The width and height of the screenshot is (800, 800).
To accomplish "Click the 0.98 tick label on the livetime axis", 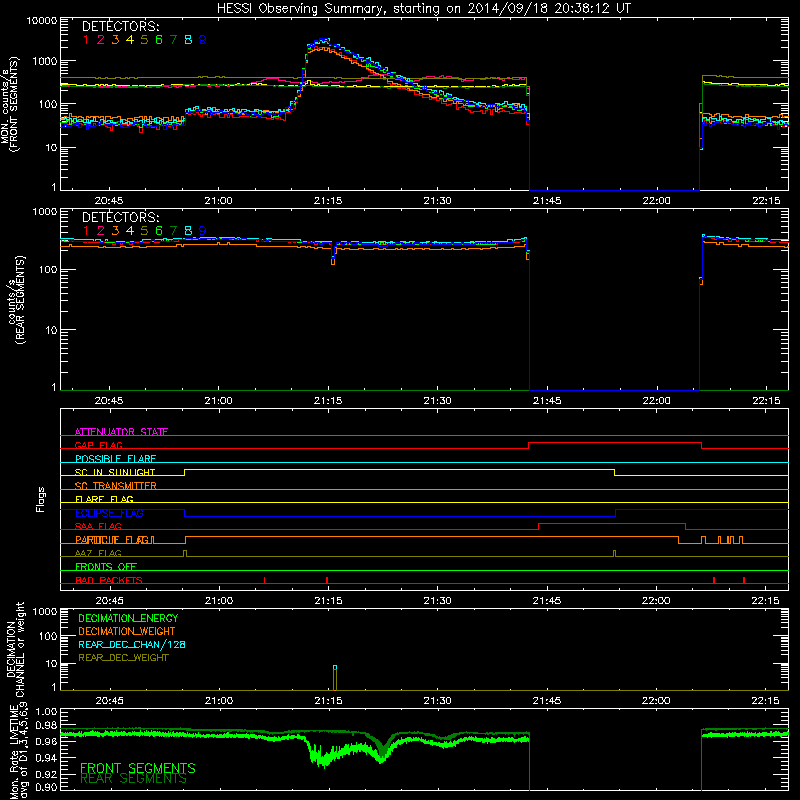I will coord(47,726).
